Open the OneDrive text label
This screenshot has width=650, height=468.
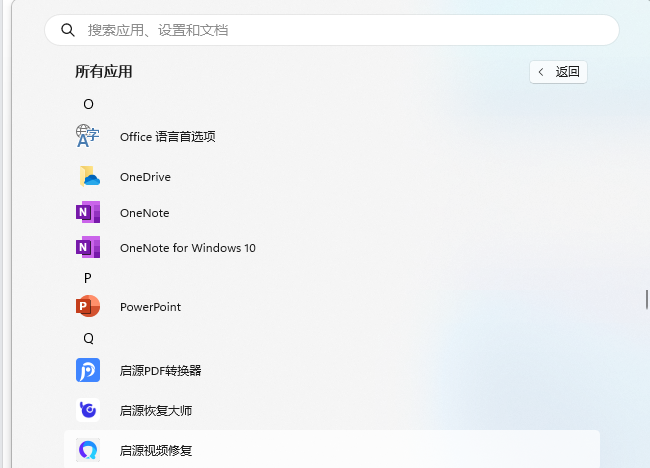[145, 177]
